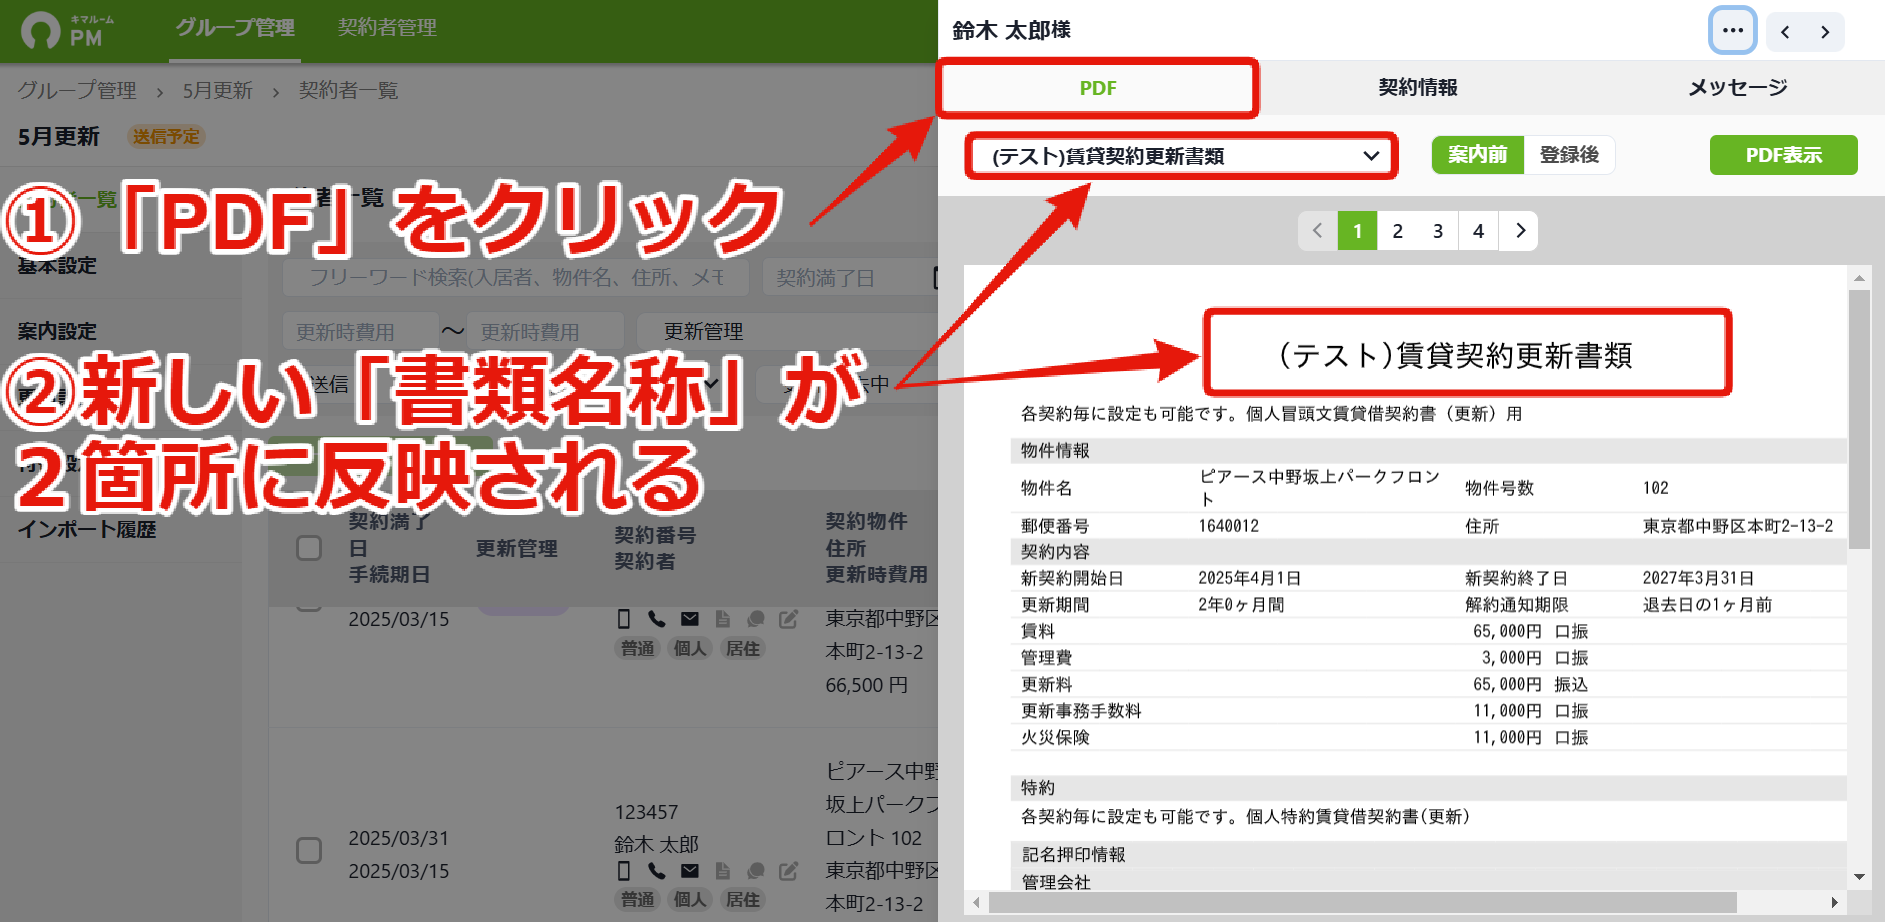The image size is (1885, 922).
Task: Click the 5月更新 breadcrumb link
Action: (x=217, y=91)
